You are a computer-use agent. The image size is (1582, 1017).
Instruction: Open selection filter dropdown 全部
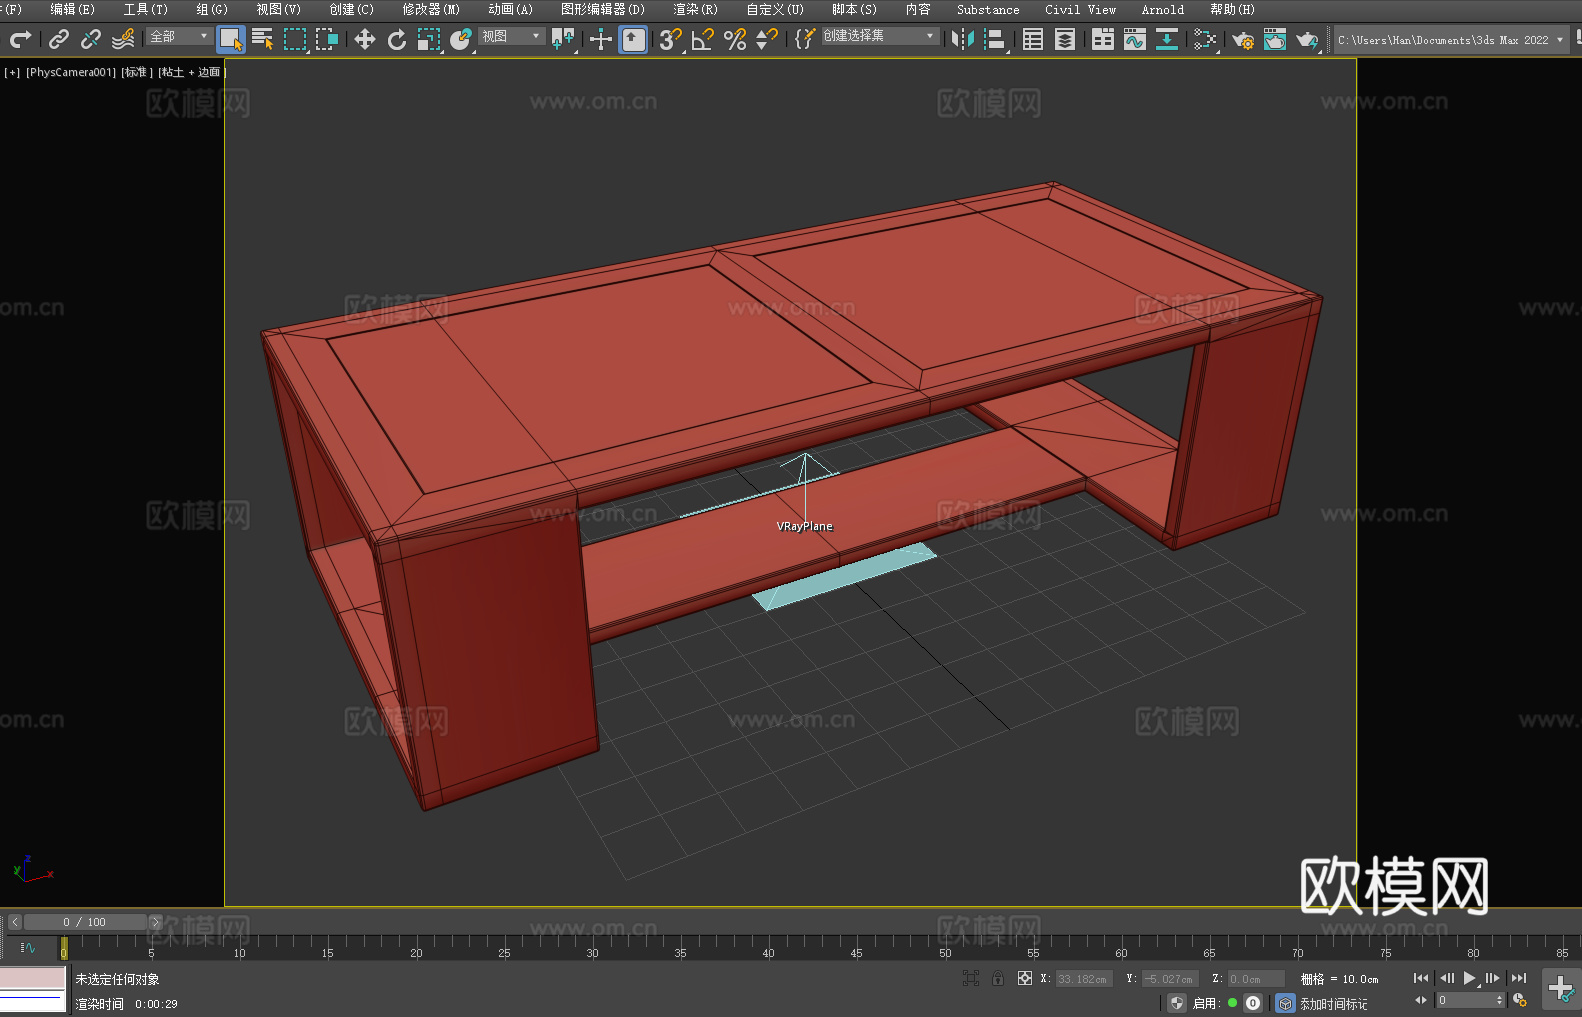(179, 36)
